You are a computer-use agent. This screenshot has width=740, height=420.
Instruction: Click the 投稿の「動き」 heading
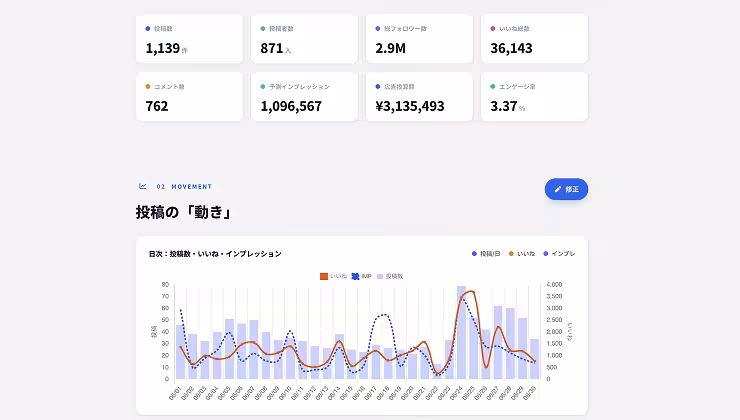(183, 212)
